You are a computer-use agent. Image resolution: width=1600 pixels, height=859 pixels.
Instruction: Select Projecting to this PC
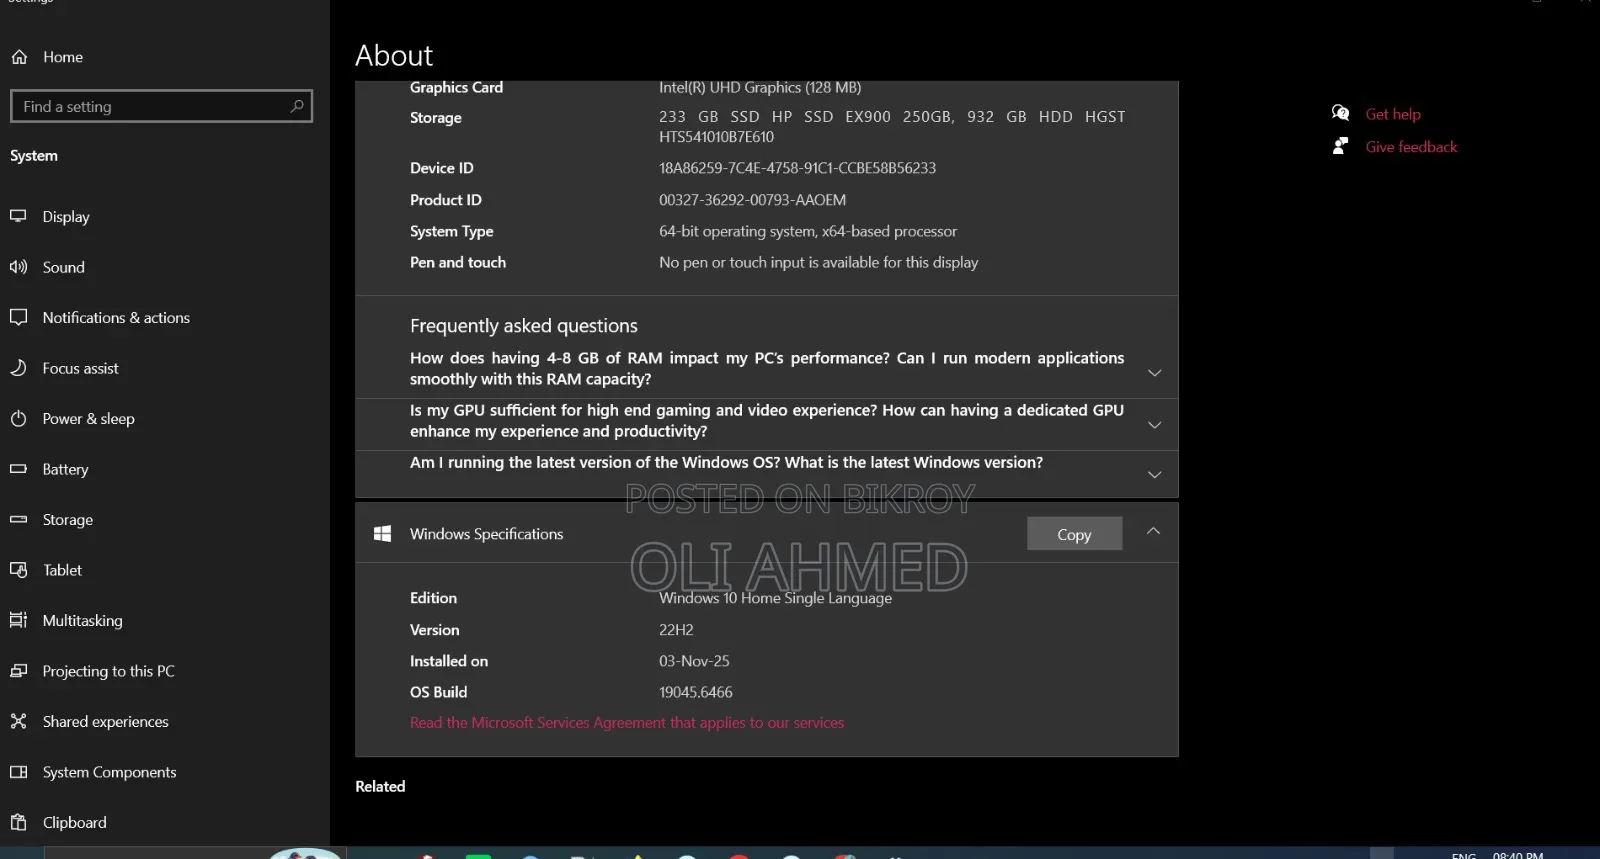pos(108,671)
